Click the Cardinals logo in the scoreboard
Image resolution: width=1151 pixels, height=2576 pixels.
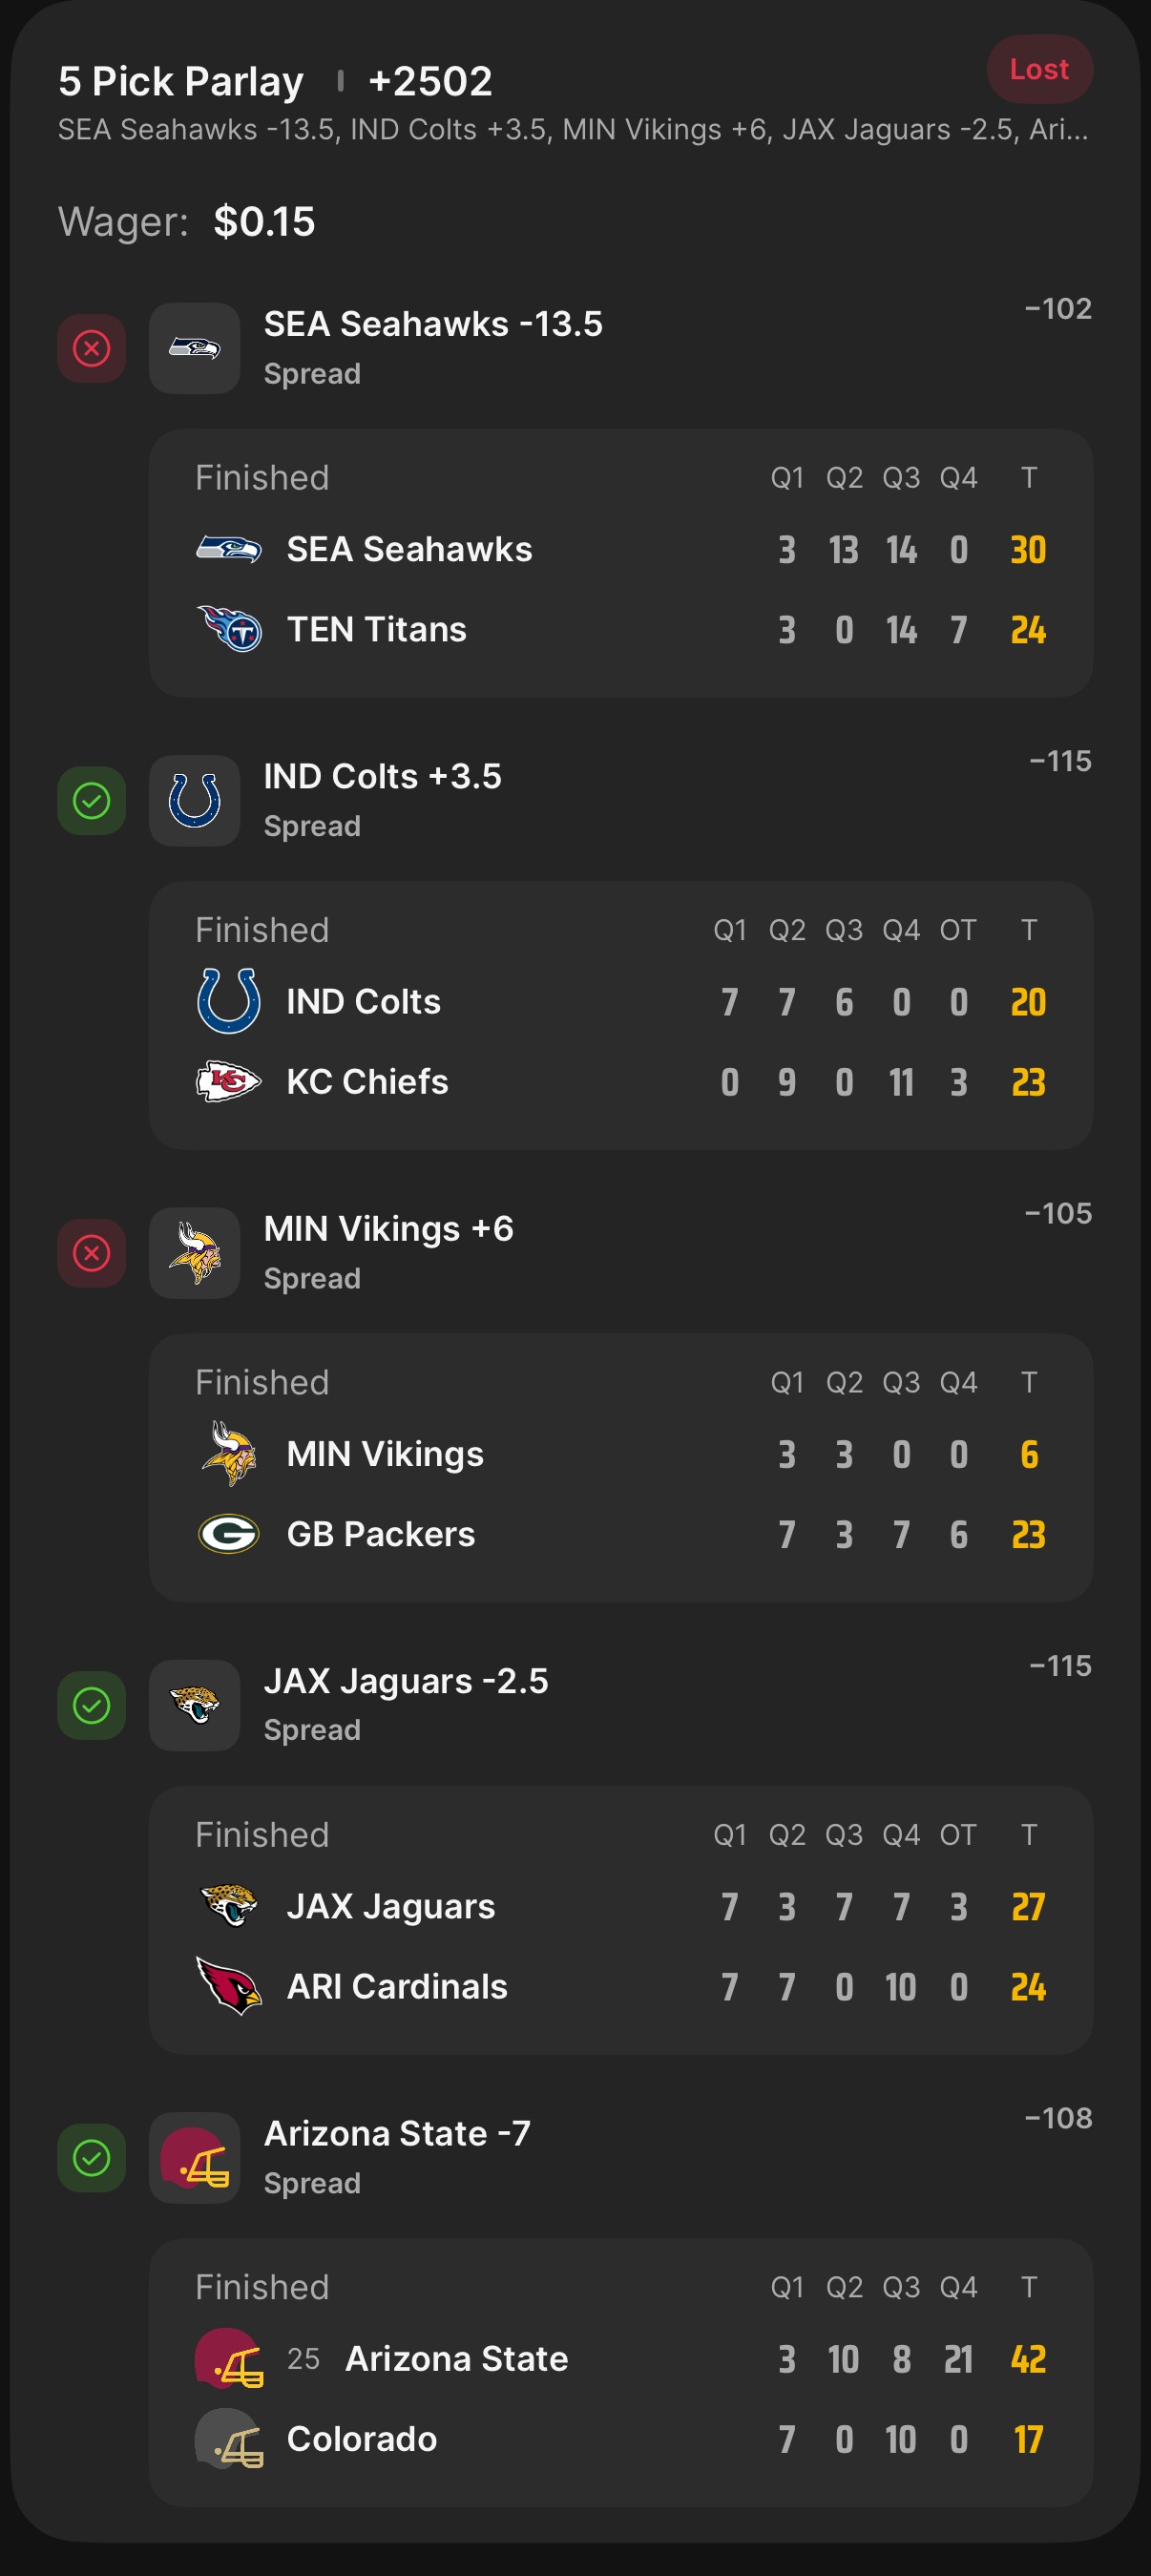(x=229, y=1986)
